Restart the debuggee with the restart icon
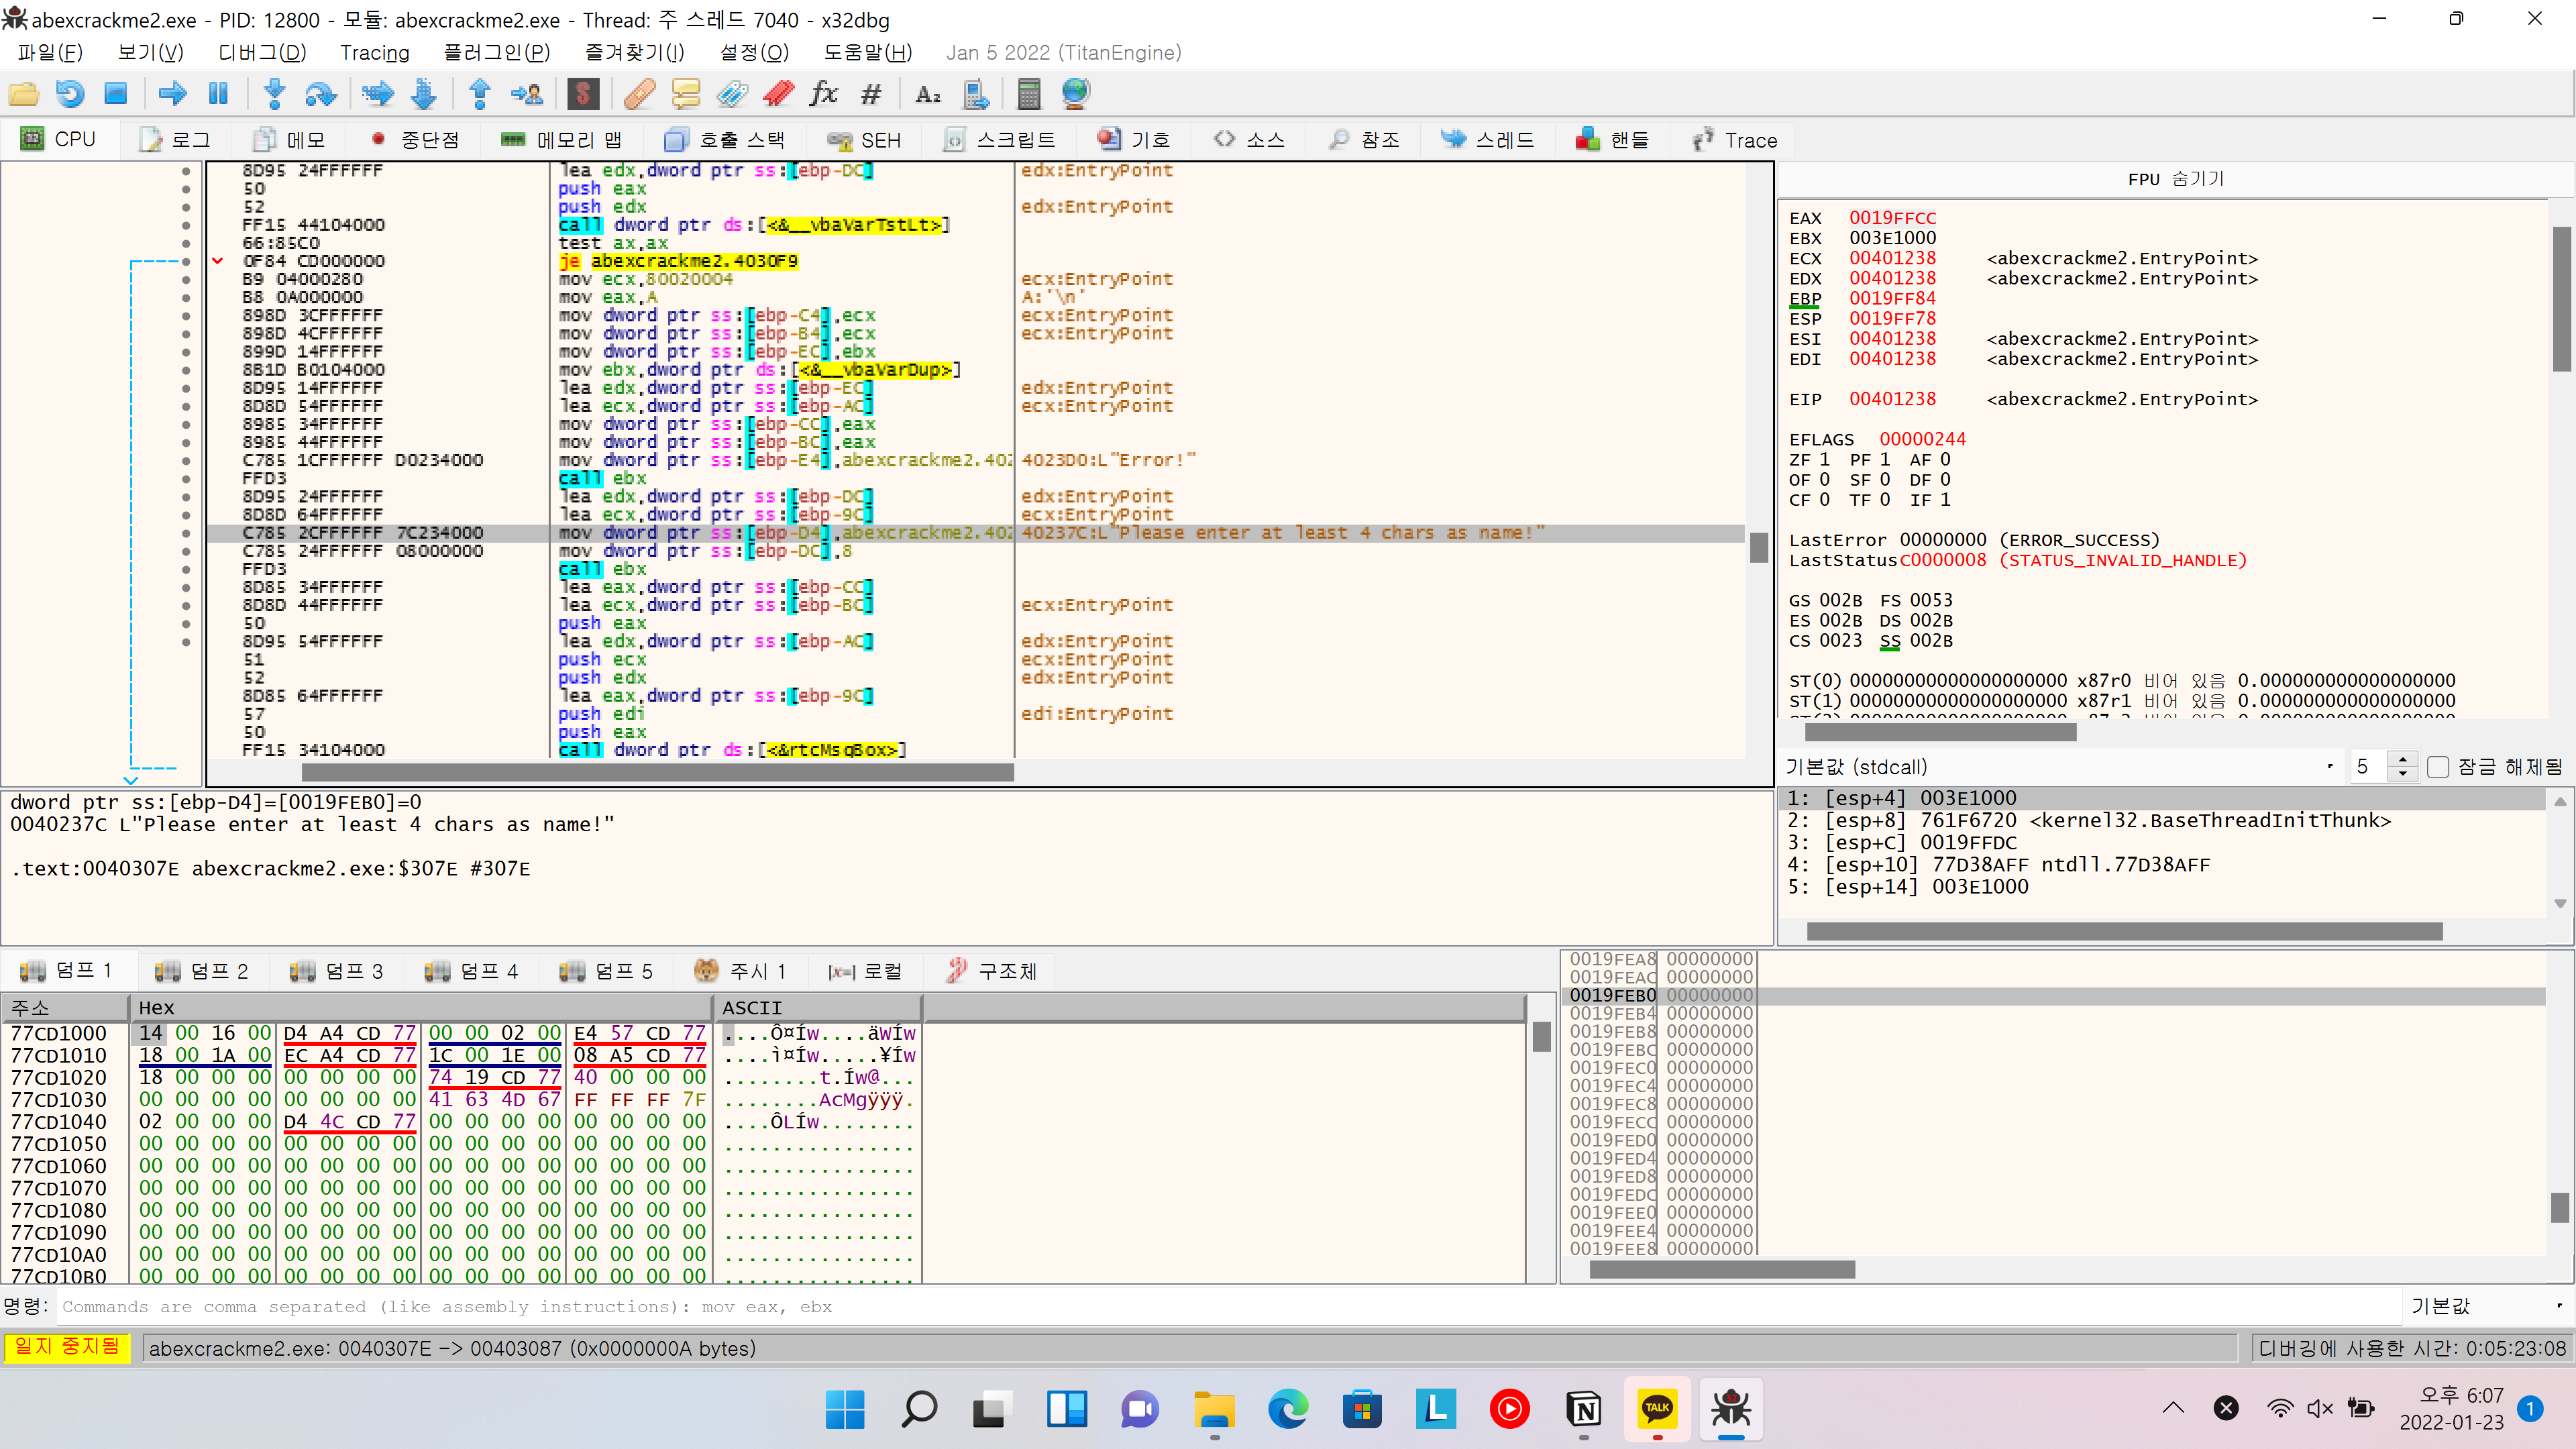2576x1449 pixels. pyautogui.click(x=70, y=94)
